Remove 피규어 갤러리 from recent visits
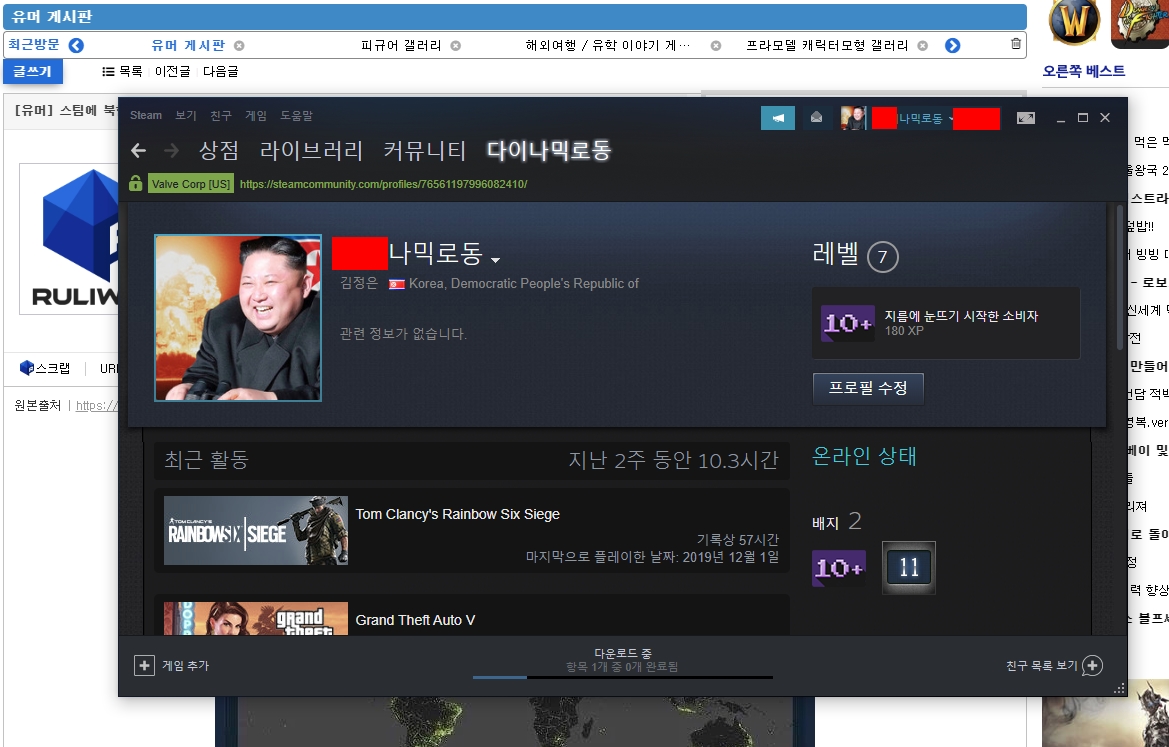The image size is (1169, 747). (x=456, y=45)
